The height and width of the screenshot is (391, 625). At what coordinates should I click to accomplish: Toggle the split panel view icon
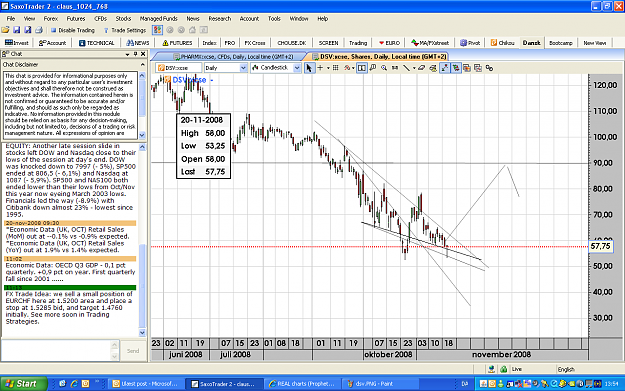(x=362, y=68)
